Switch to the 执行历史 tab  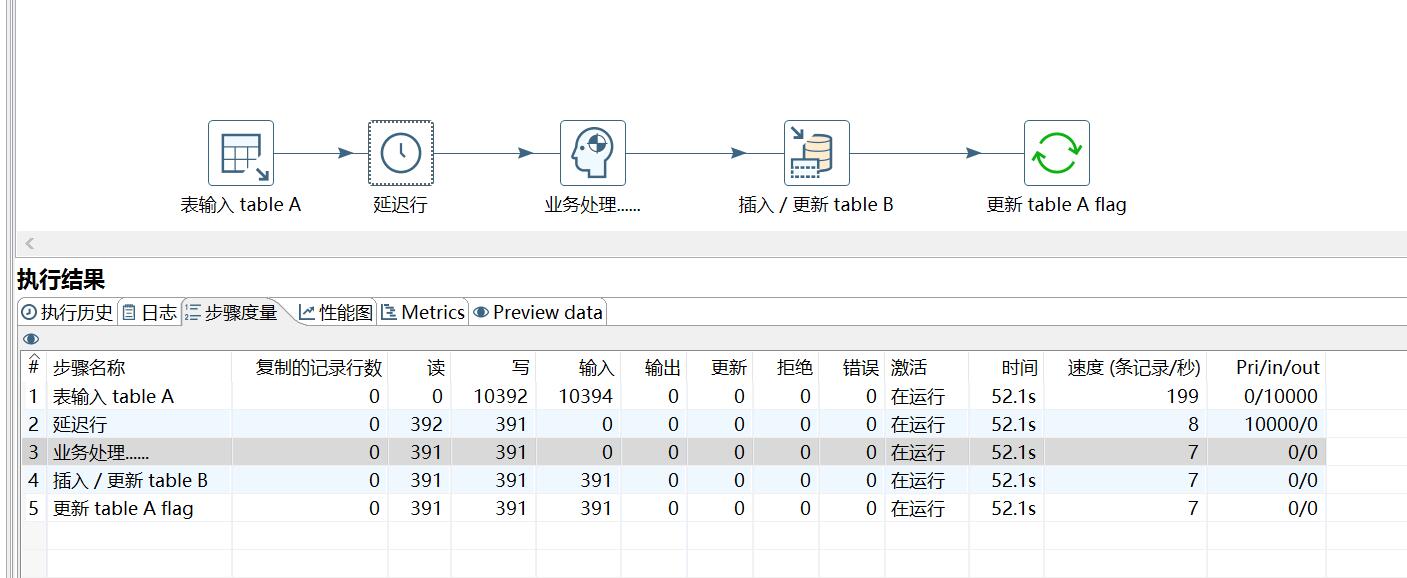pos(68,312)
